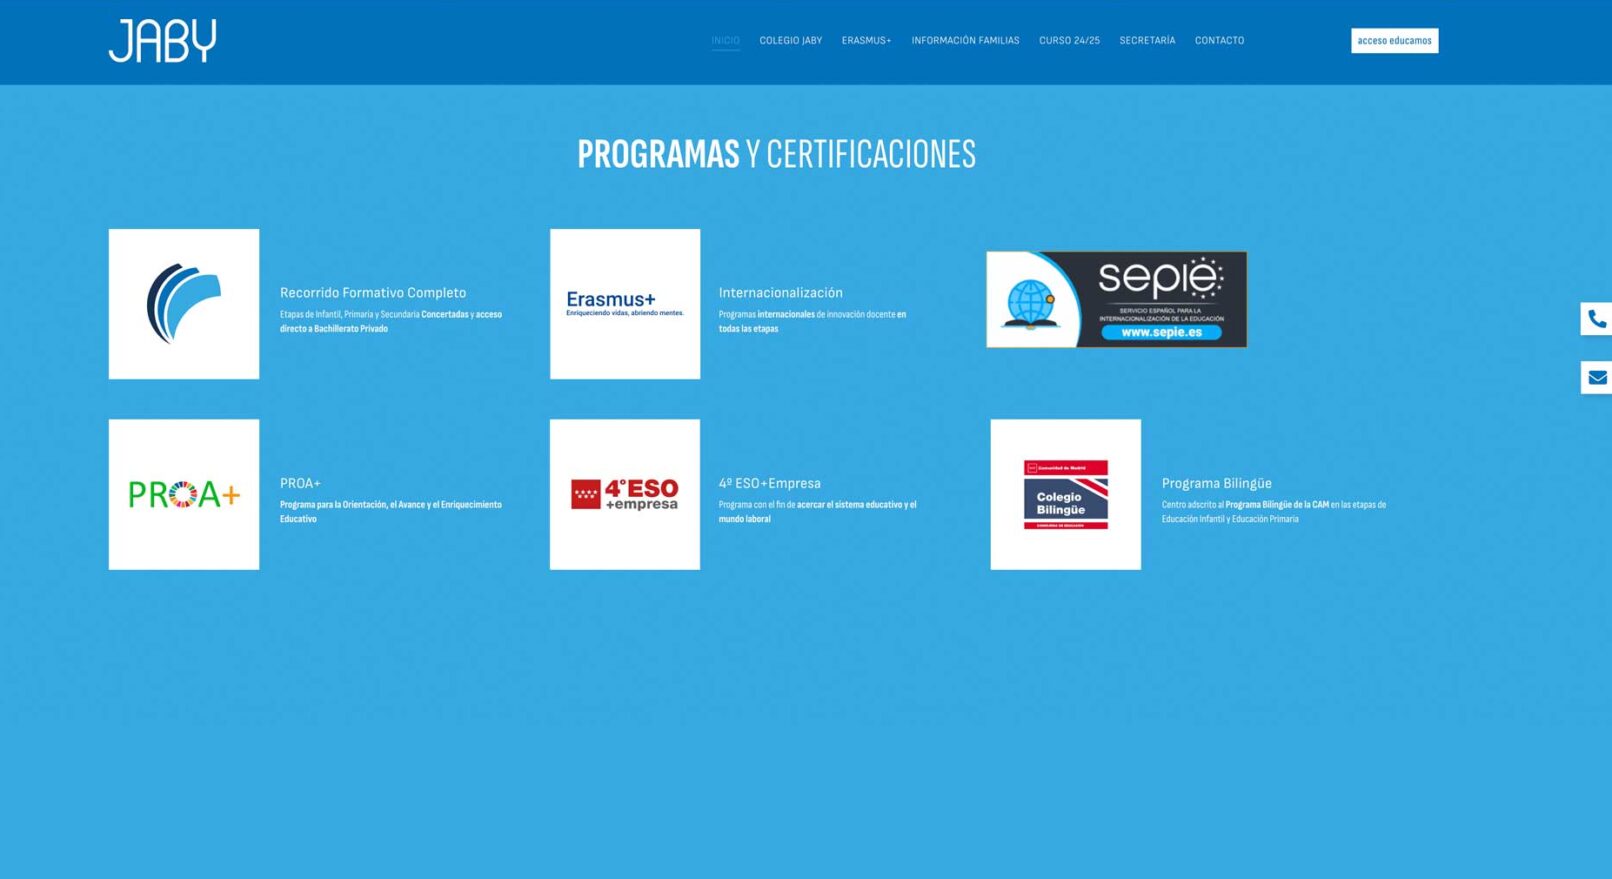Open the SEPIE banner image
This screenshot has width=1612, height=879.
click(x=1116, y=299)
